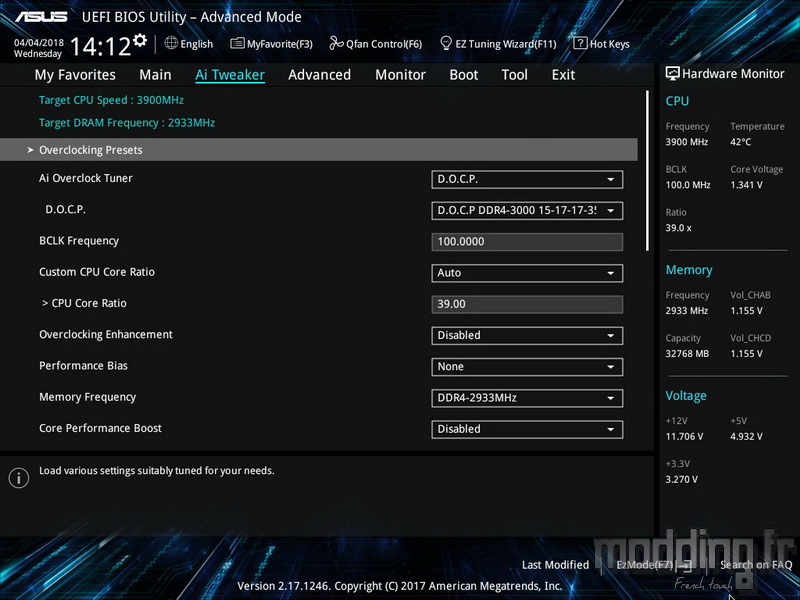The image size is (800, 600).
Task: Open the Ai Overclock Tuner dropdown
Action: pyautogui.click(x=527, y=180)
